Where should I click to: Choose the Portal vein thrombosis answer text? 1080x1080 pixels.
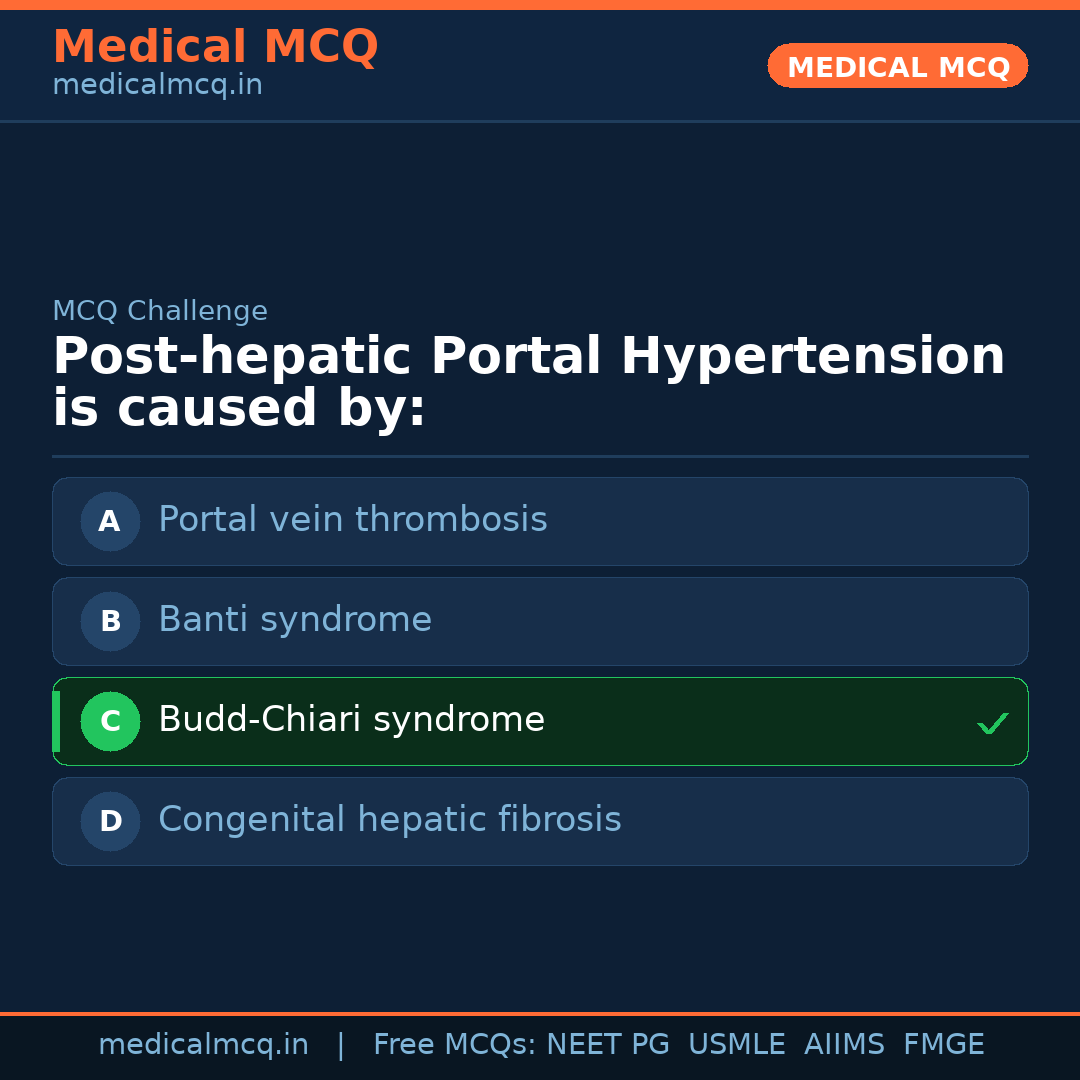[x=352, y=520]
